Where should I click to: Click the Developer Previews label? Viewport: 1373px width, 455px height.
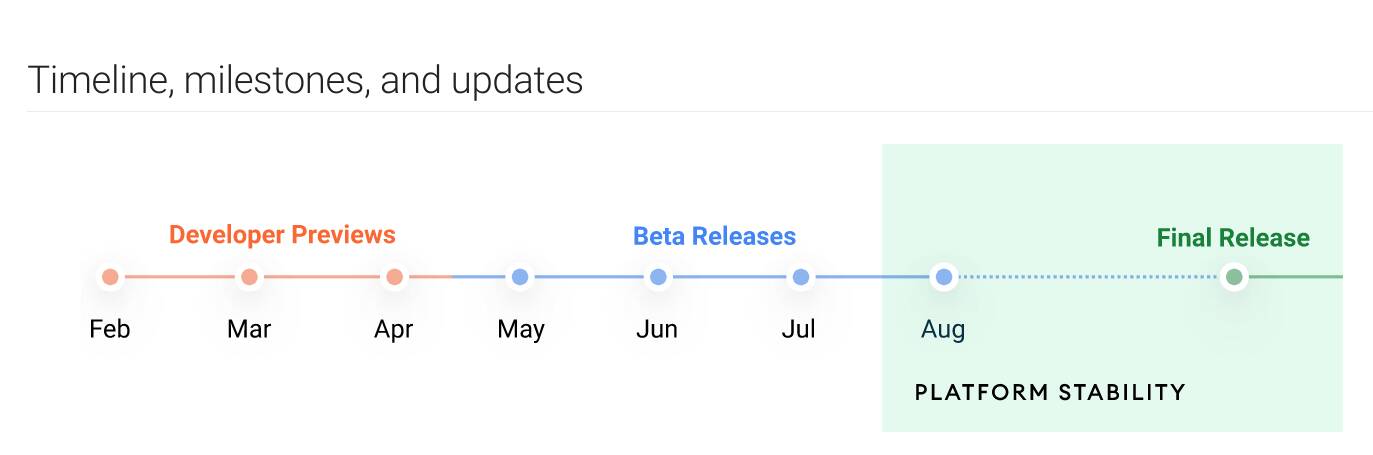282,235
